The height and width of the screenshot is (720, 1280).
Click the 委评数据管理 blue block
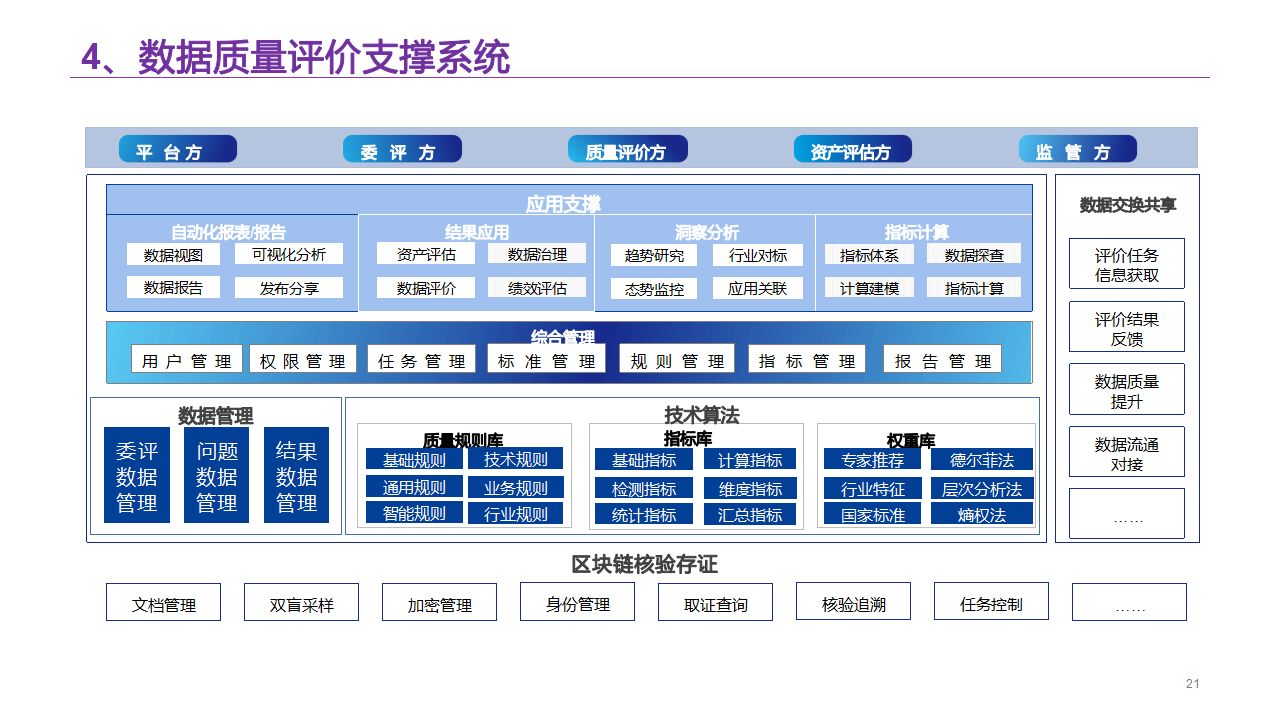[x=137, y=475]
